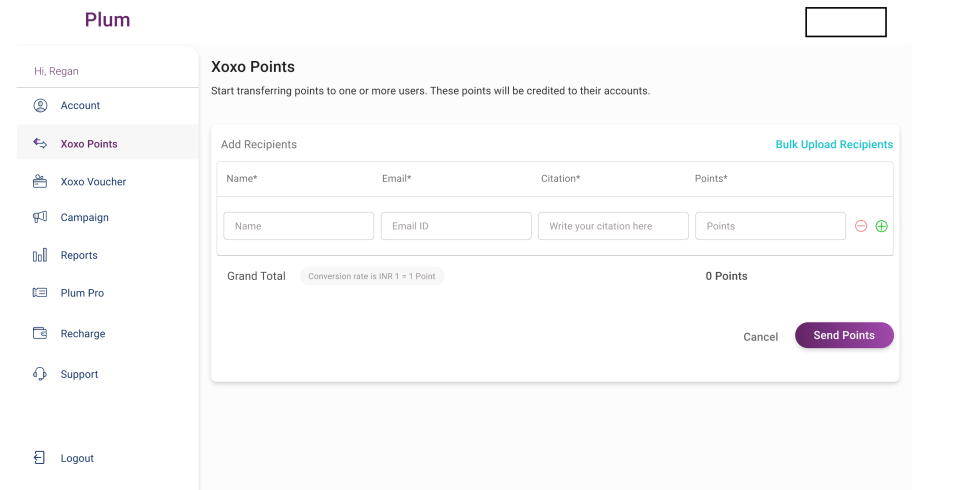Click the Xoxo Voucher card icon
This screenshot has width=960, height=490.
[40, 182]
